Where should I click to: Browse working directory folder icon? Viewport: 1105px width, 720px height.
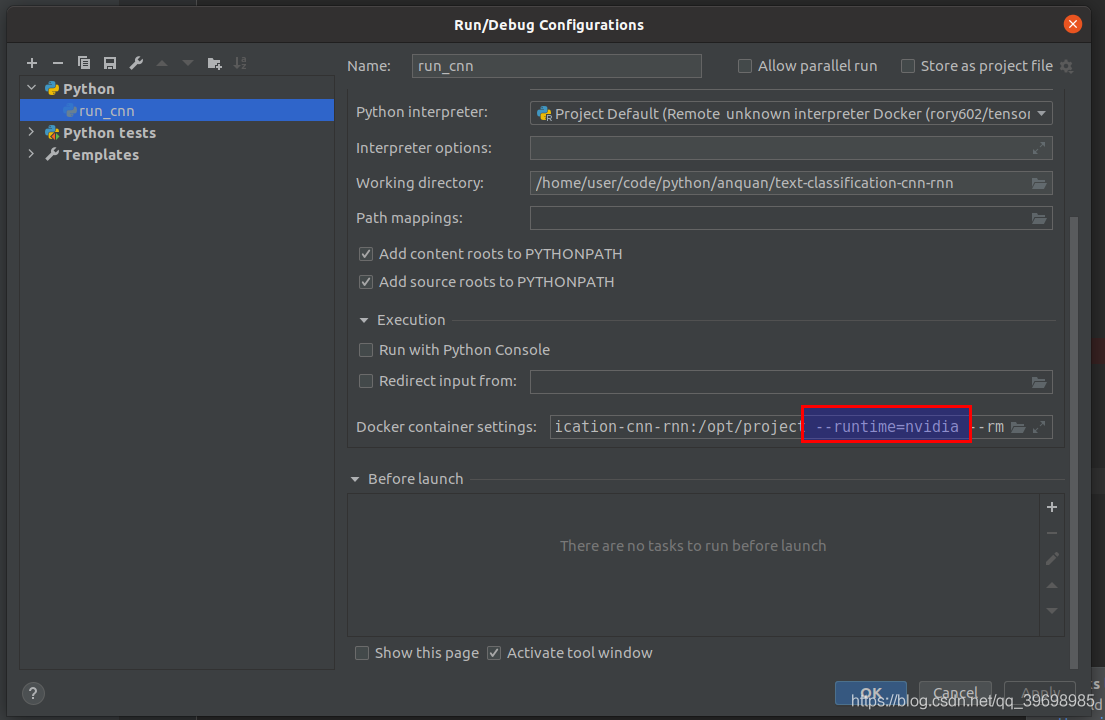pos(1039,183)
